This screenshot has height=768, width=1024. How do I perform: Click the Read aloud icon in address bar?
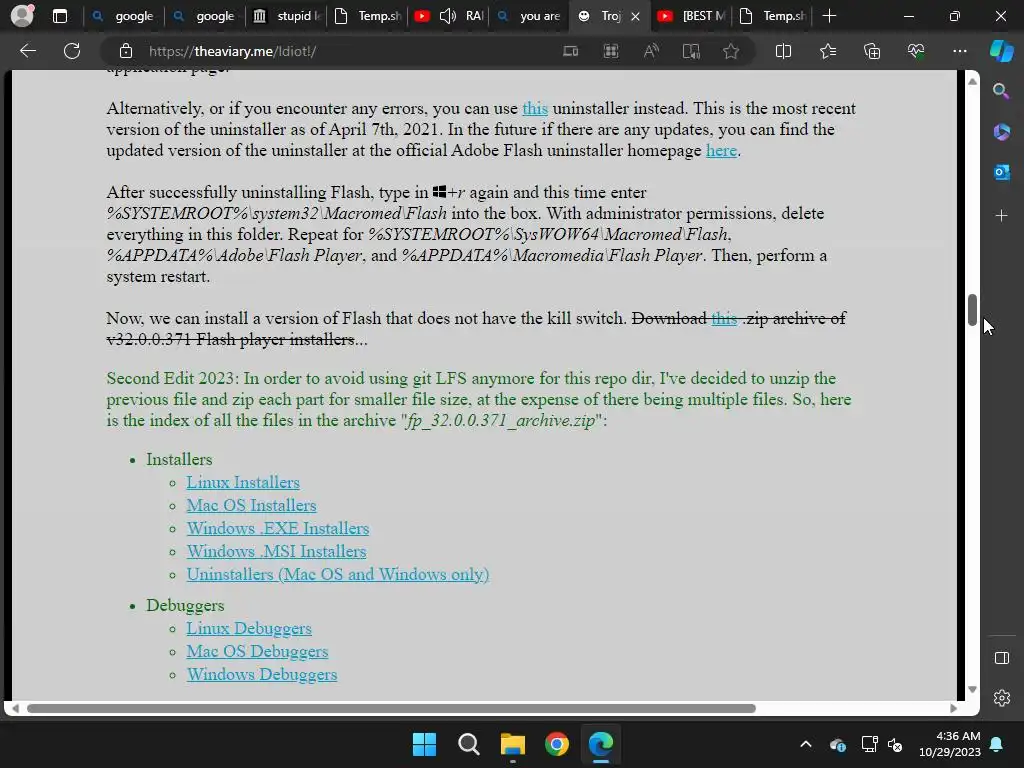(650, 51)
